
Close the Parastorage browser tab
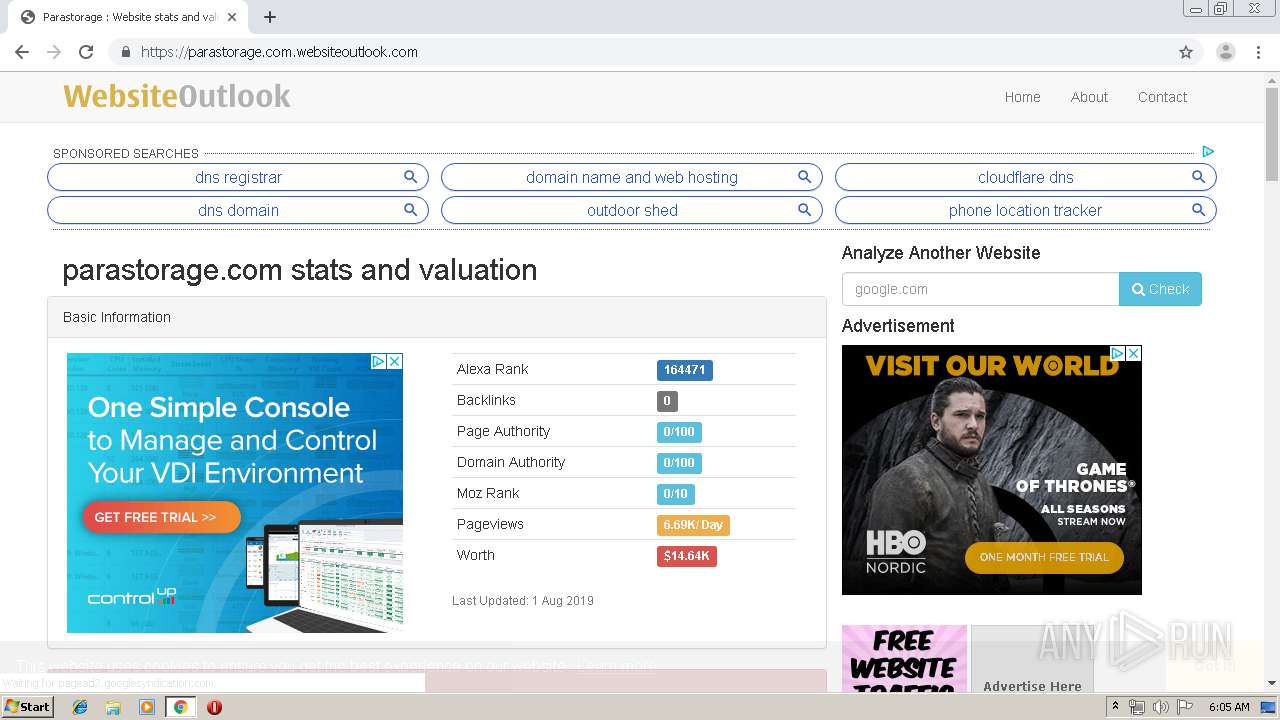pos(232,17)
